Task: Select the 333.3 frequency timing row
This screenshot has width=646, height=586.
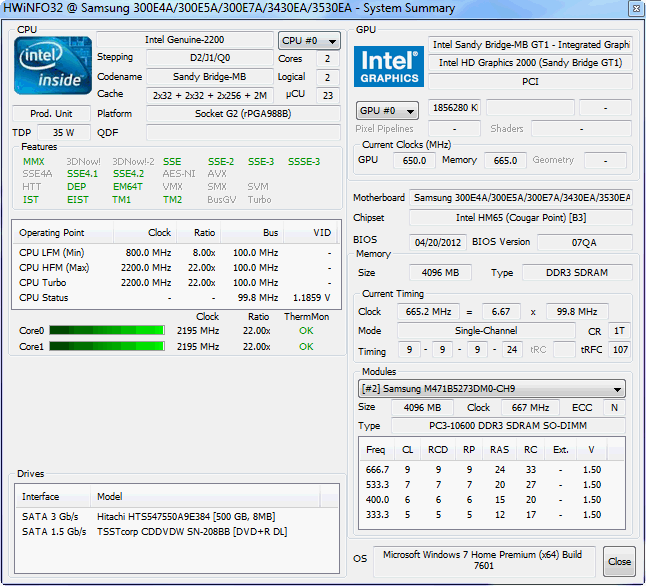Action: point(492,515)
